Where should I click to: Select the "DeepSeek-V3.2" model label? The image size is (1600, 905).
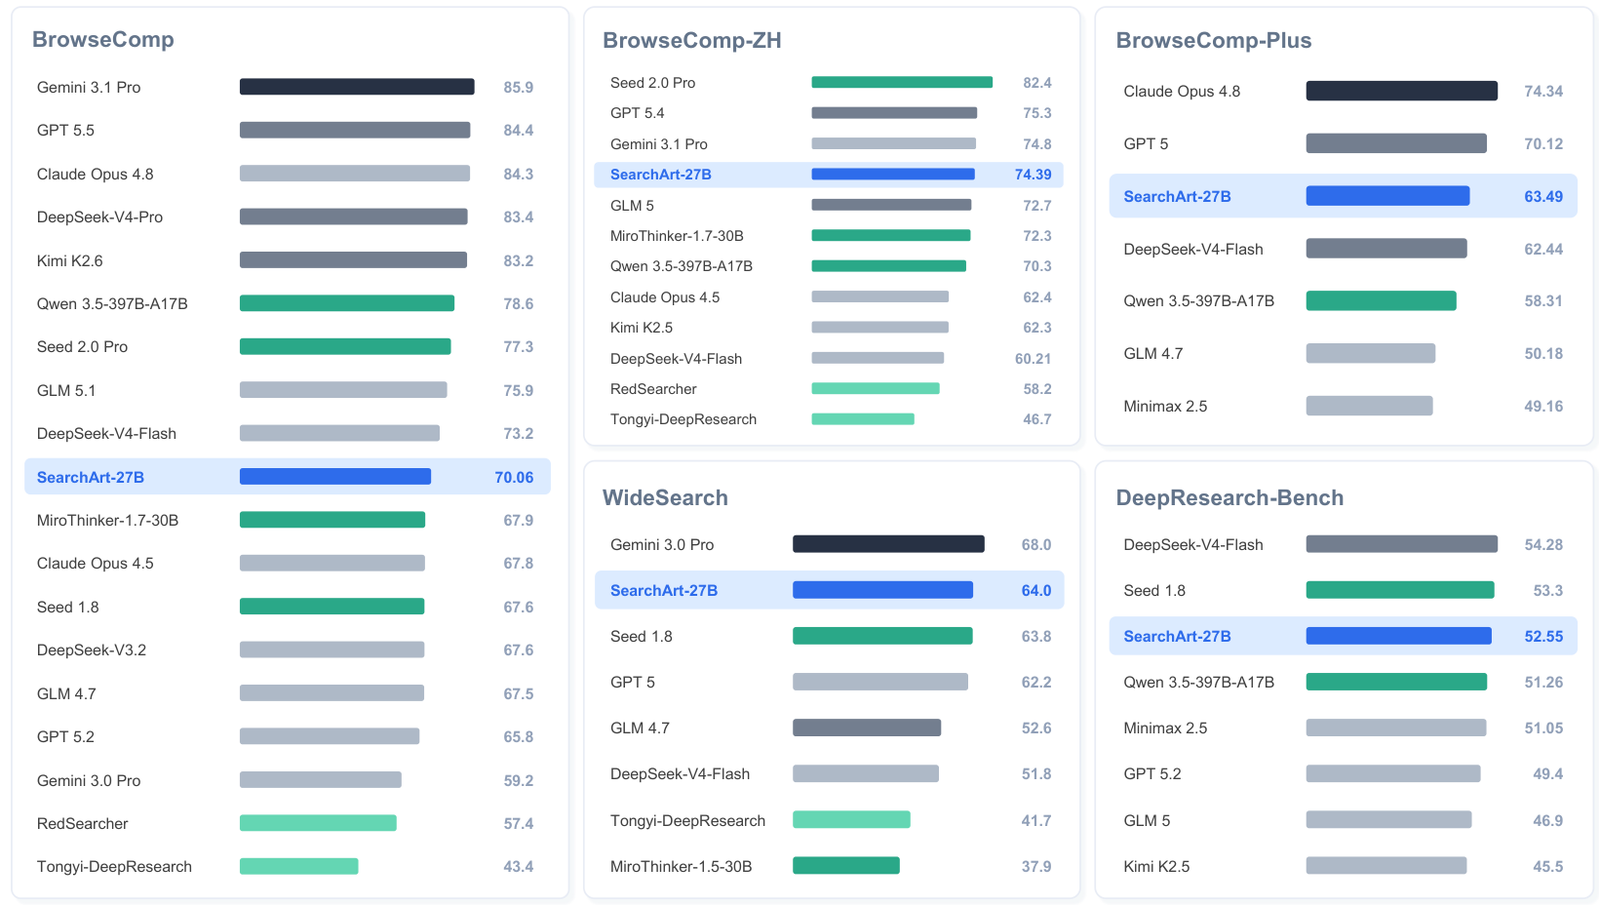click(x=91, y=650)
